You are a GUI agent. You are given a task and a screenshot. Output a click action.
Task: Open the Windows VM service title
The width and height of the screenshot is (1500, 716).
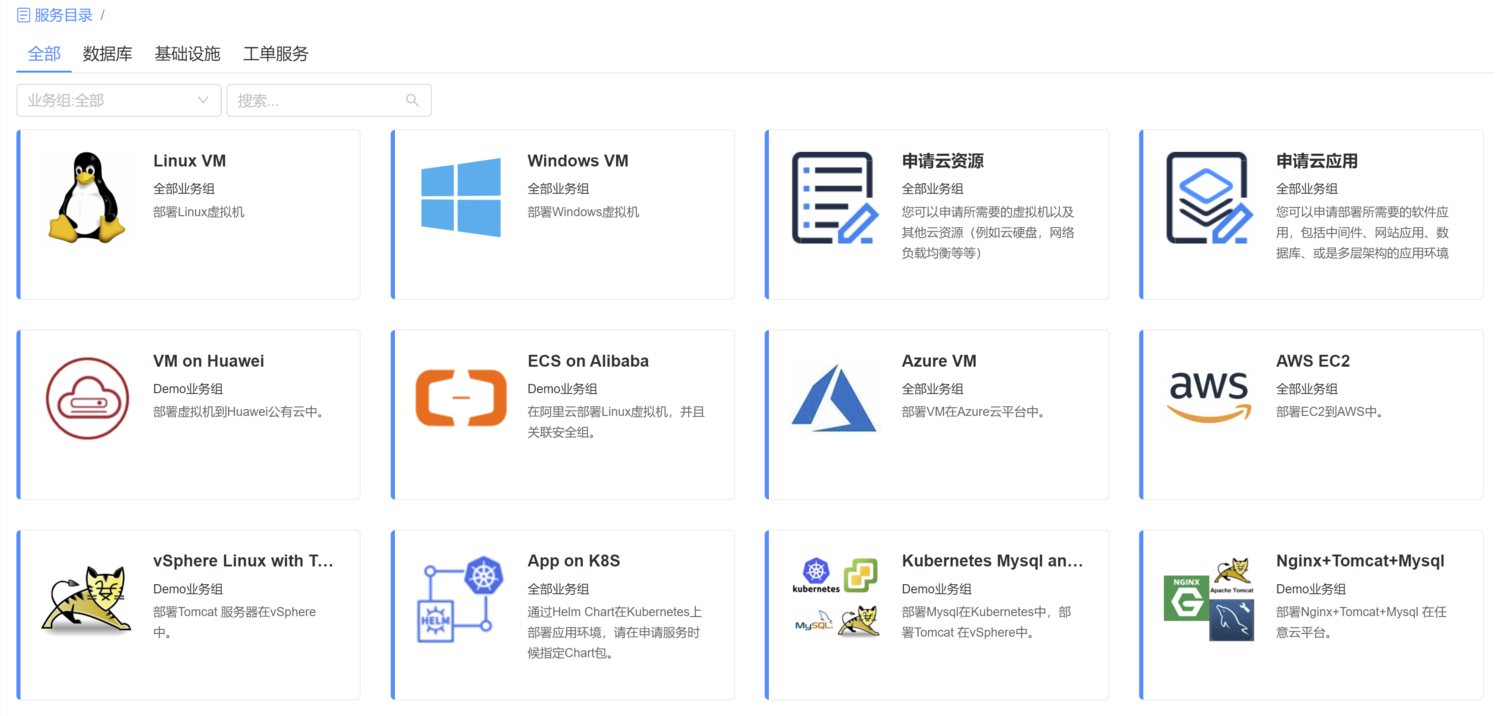[x=578, y=161]
